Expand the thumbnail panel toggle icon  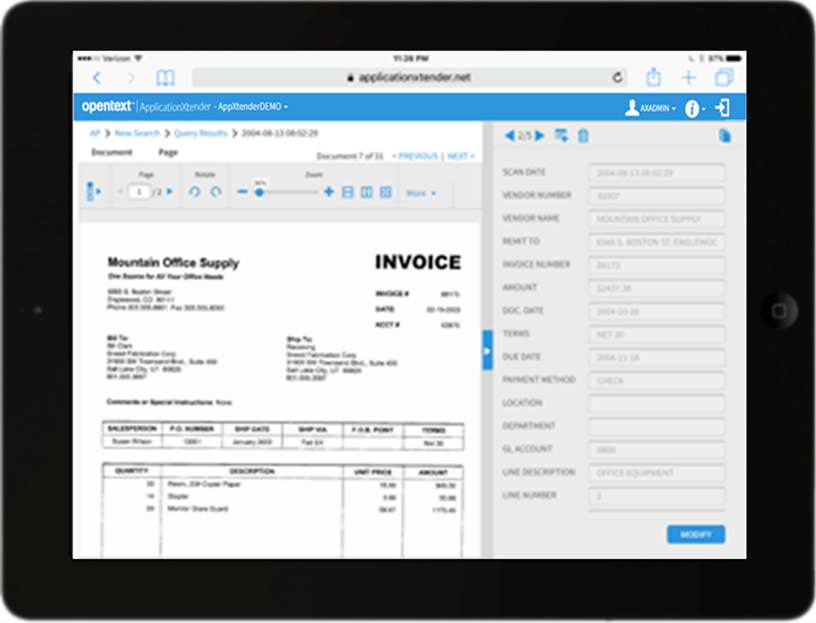click(x=94, y=192)
